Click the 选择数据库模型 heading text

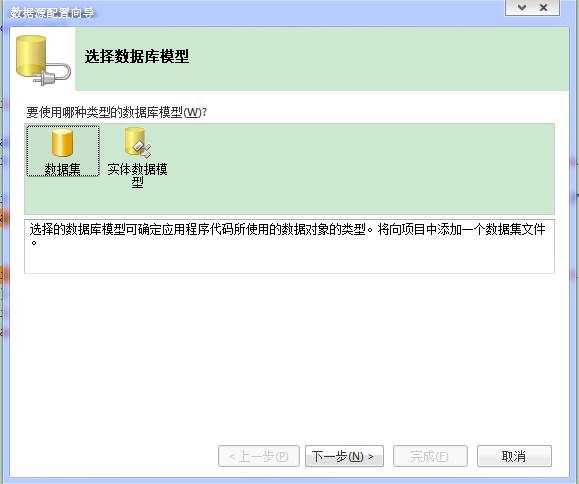[137, 57]
